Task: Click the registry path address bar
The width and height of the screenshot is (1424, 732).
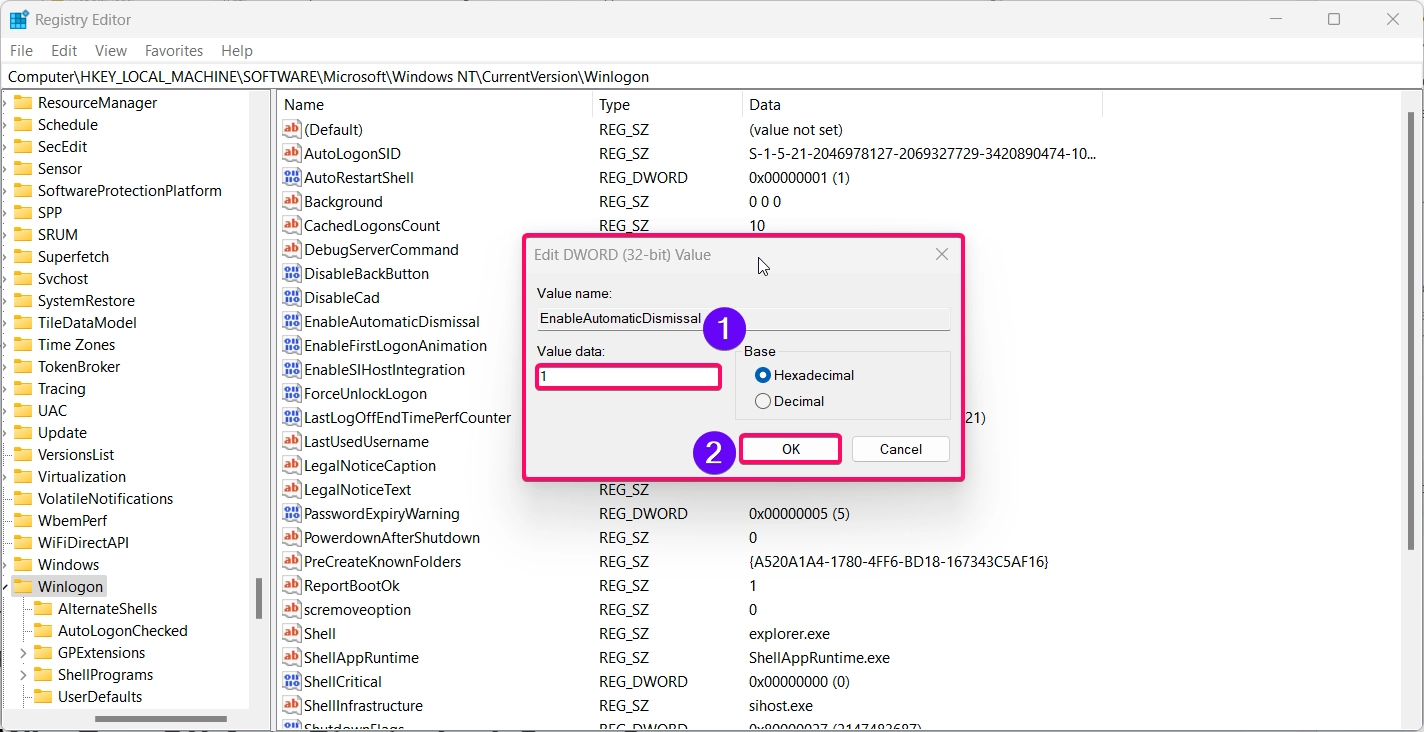Action: pos(712,76)
